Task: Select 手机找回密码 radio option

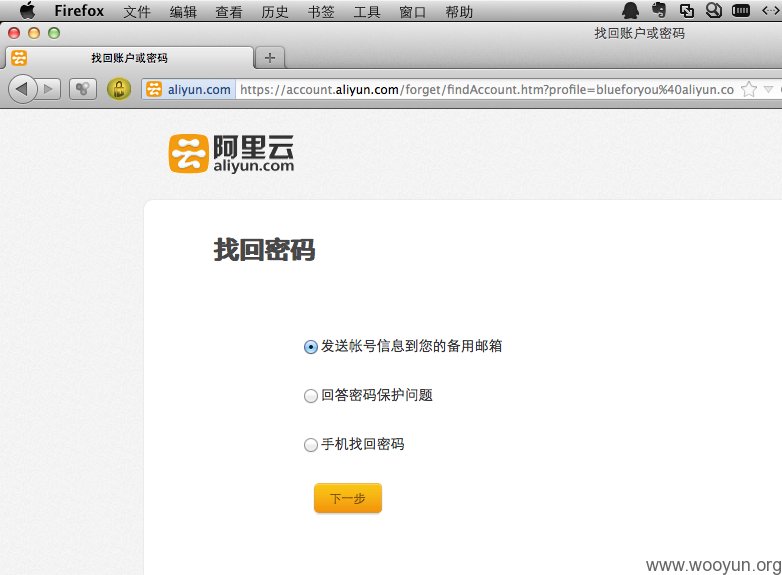Action: [x=310, y=445]
